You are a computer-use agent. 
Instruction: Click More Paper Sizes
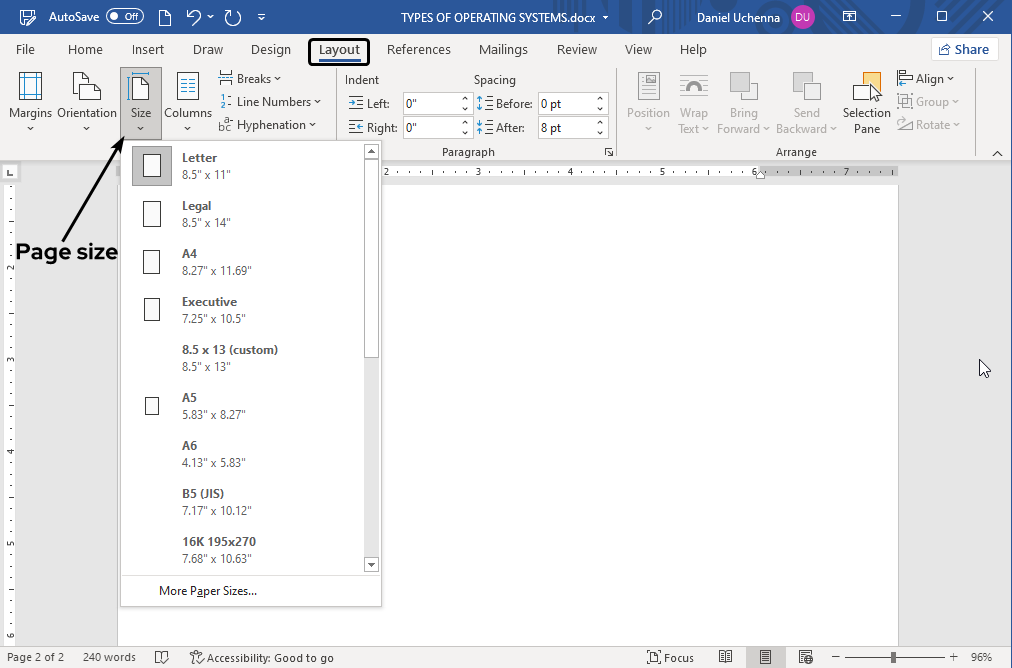(x=208, y=591)
